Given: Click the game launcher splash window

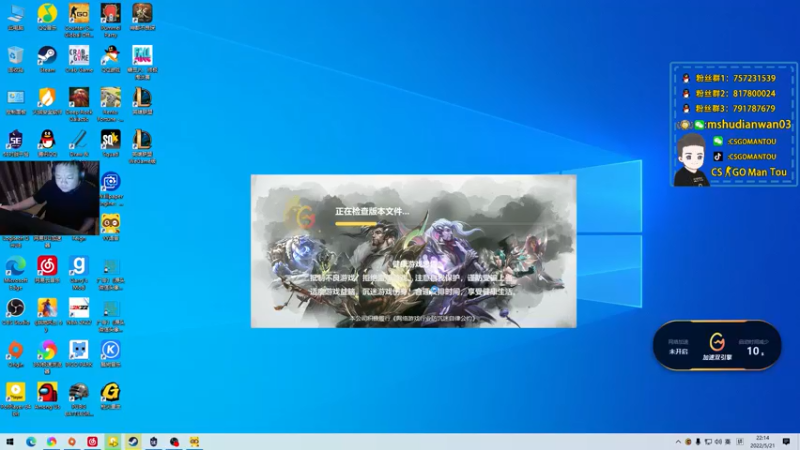Looking at the screenshot, I should [414, 251].
